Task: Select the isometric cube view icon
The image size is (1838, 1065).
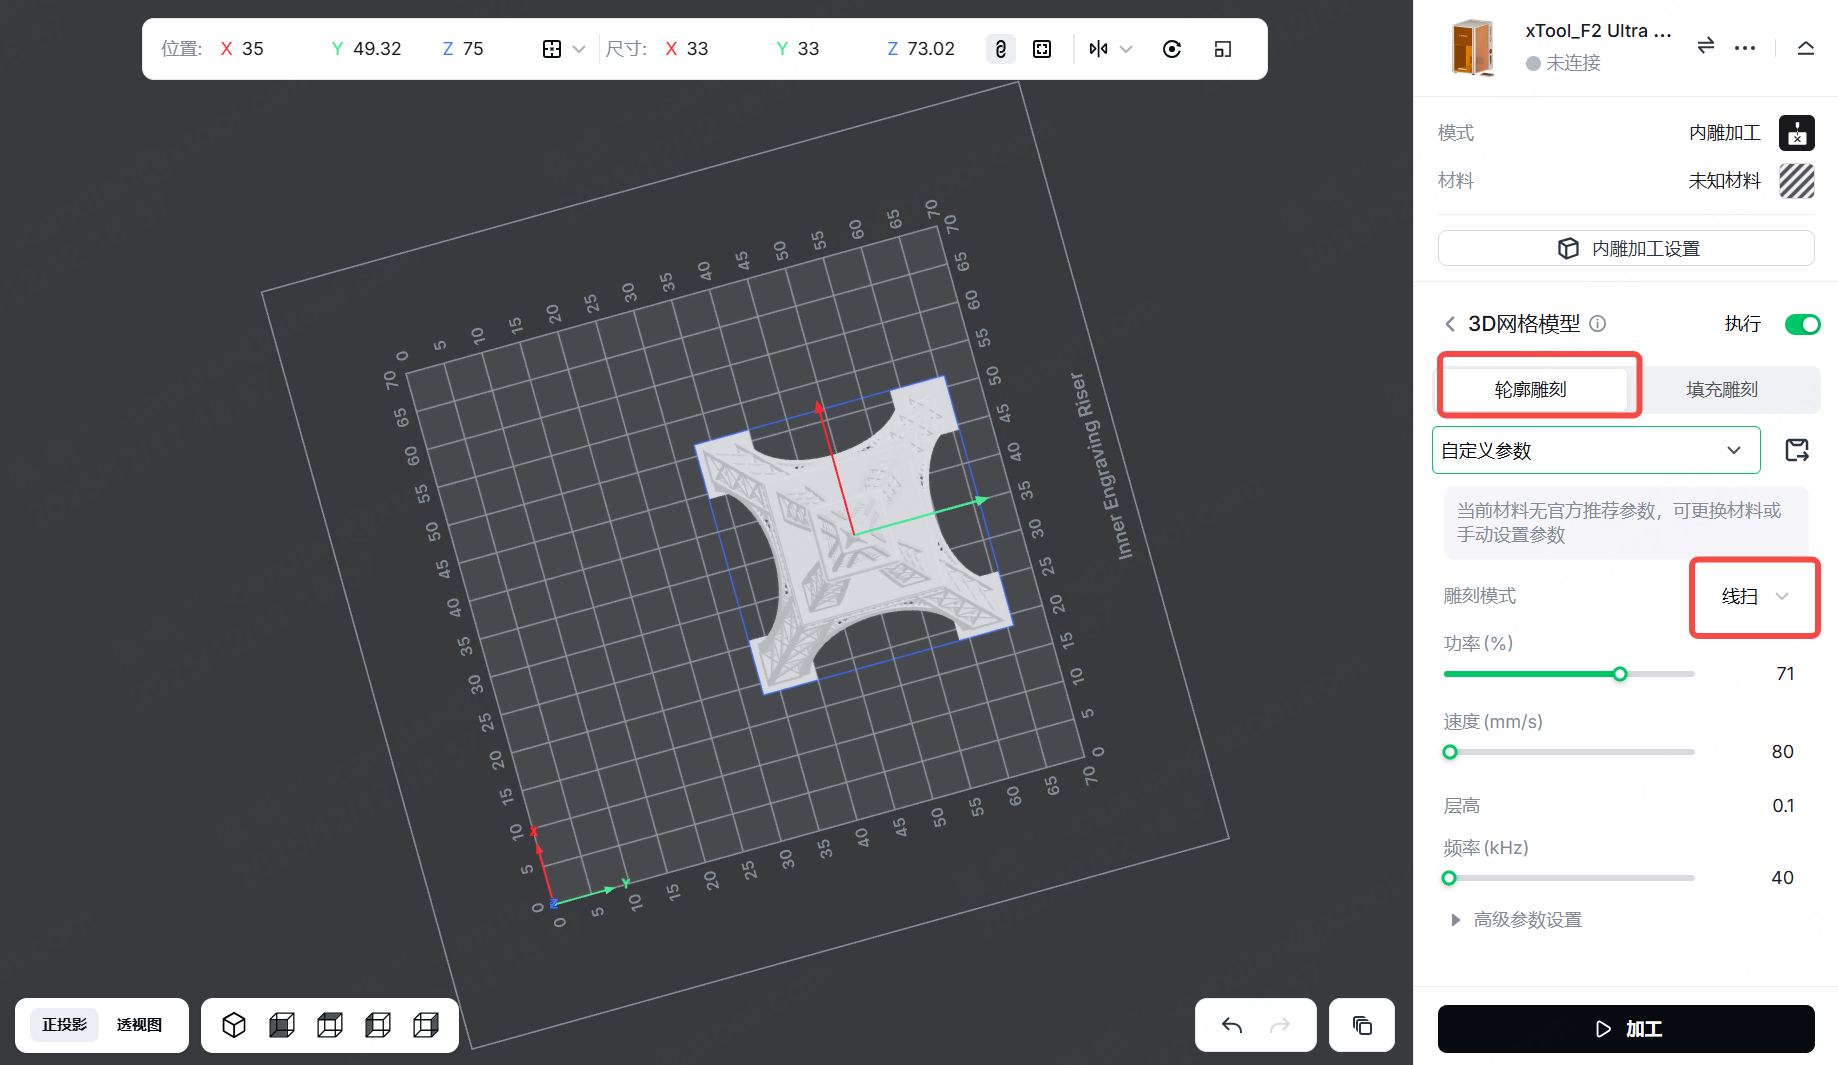Action: [x=234, y=1025]
